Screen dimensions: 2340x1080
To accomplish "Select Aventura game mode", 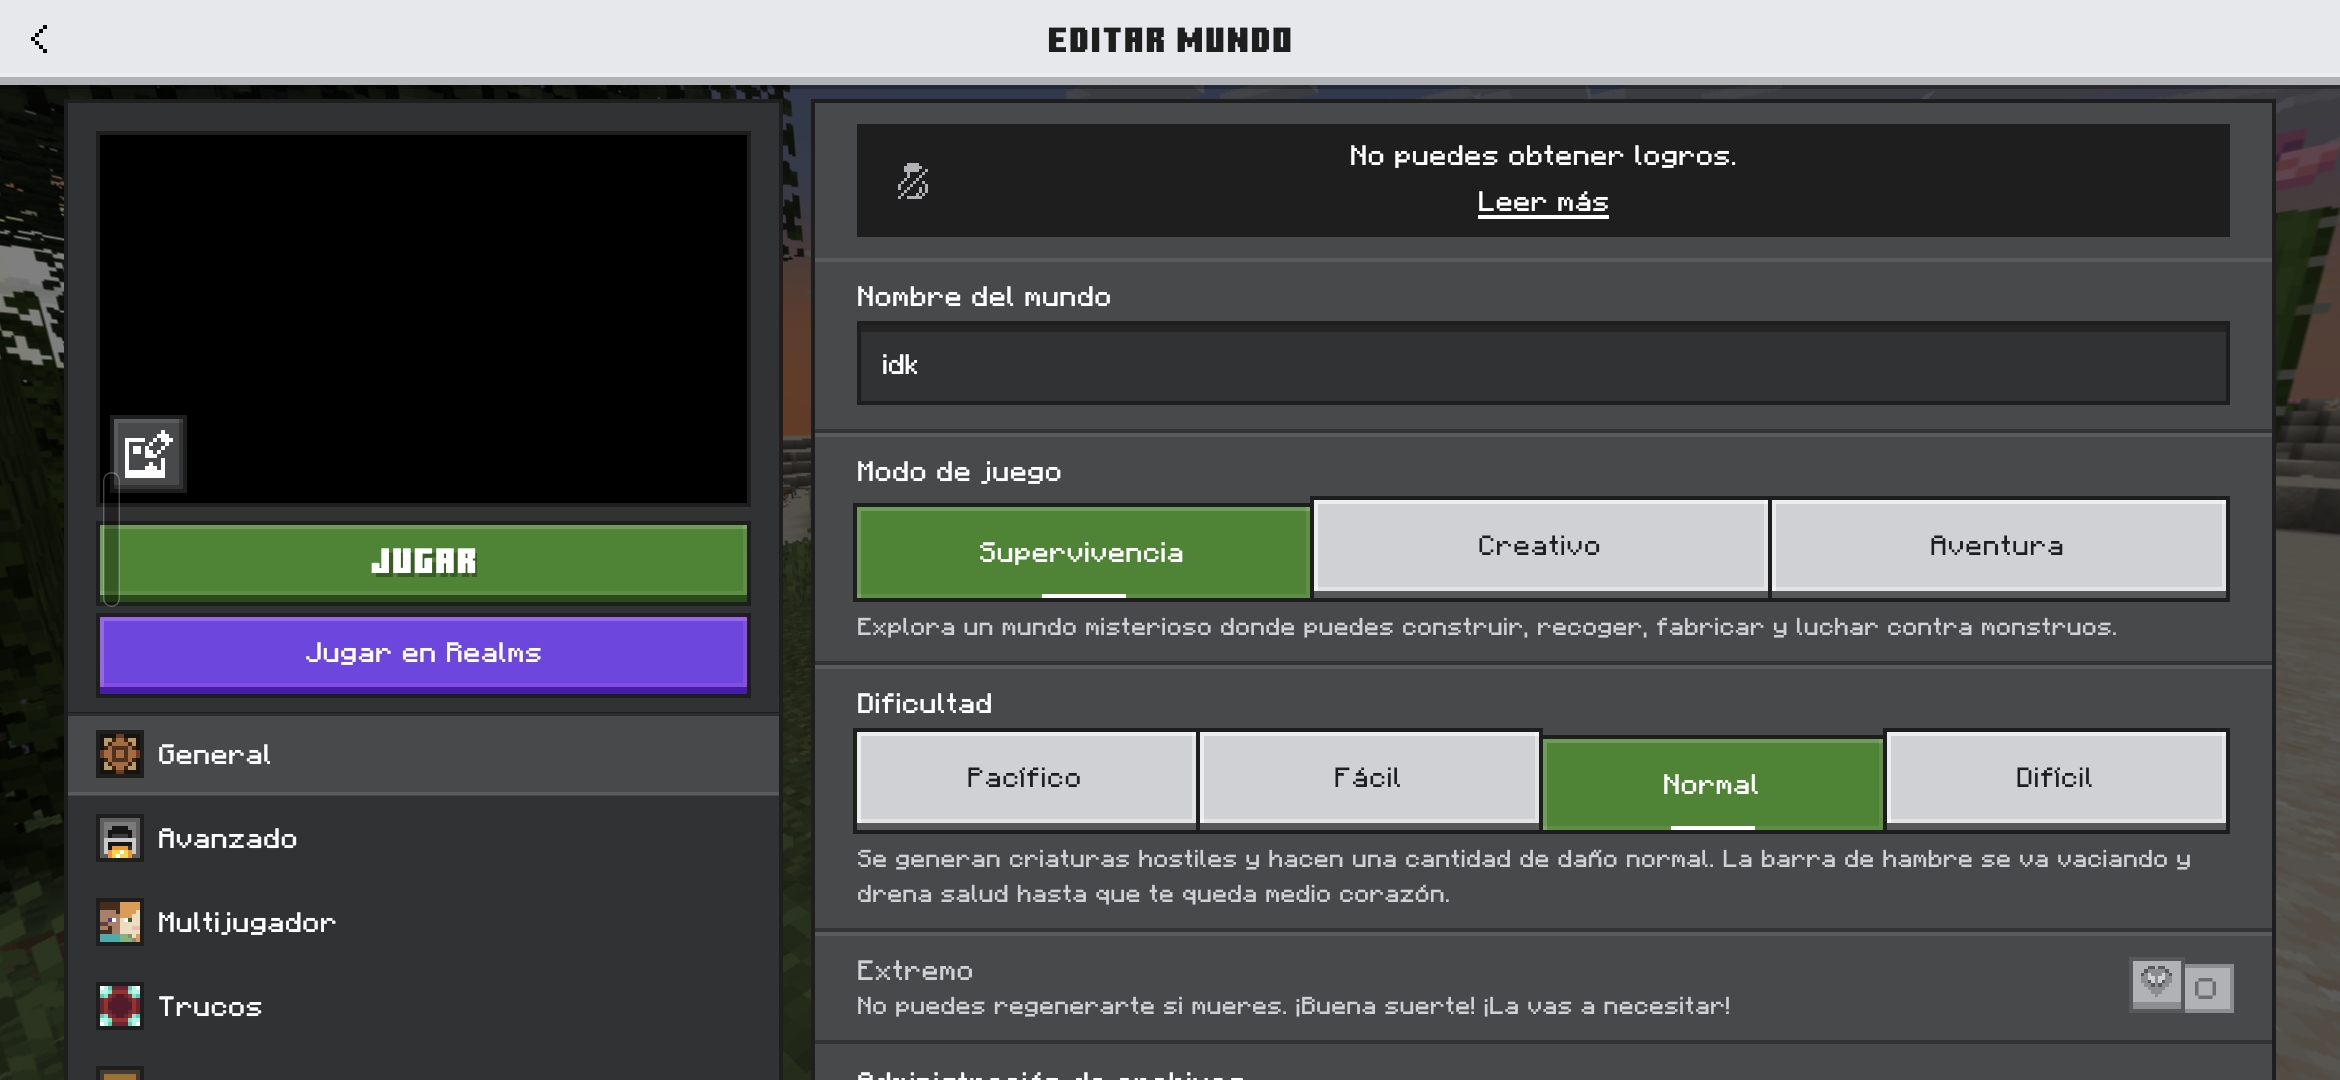I will click(1997, 546).
